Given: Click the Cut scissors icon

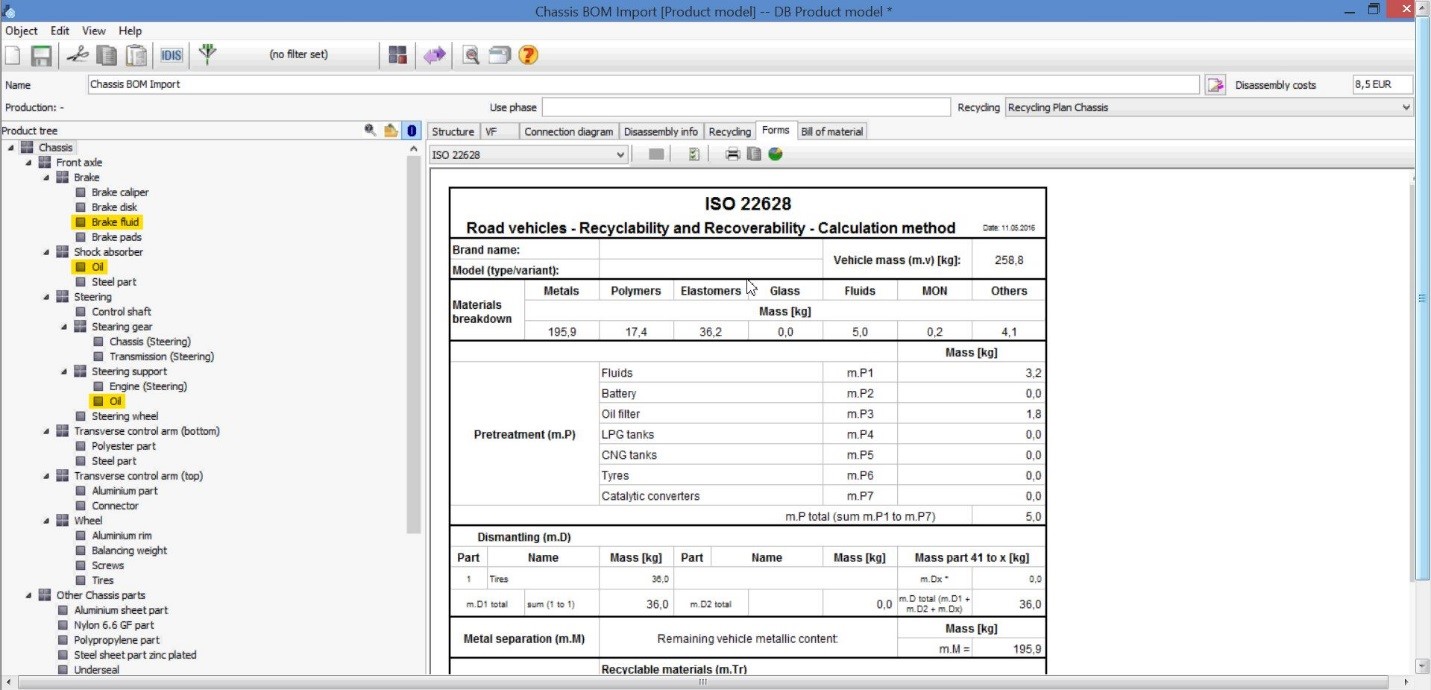Looking at the screenshot, I should [78, 56].
